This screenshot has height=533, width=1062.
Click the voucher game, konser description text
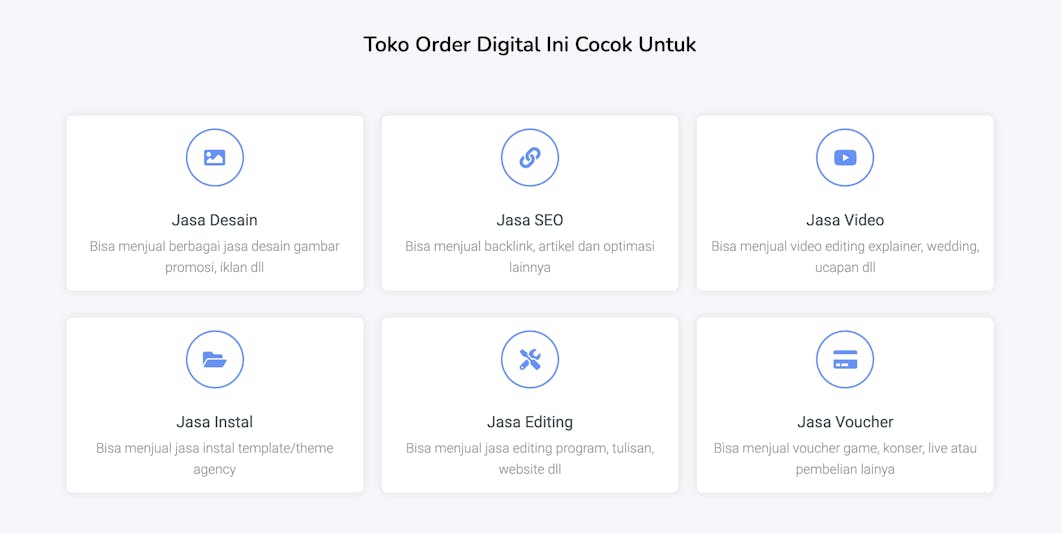coord(845,459)
